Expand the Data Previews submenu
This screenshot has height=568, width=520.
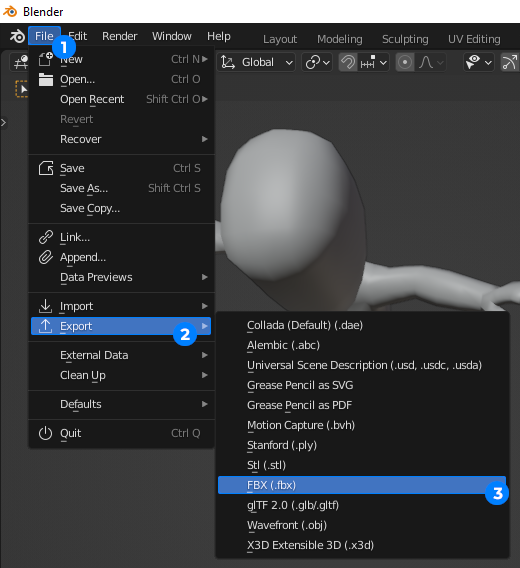(121, 277)
